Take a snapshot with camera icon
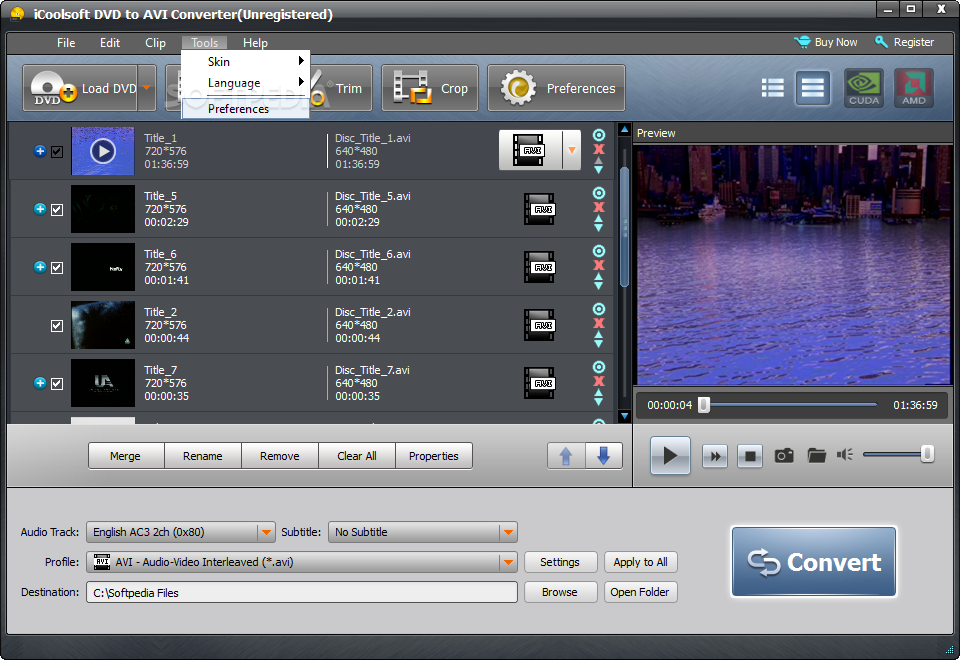Image resolution: width=960 pixels, height=660 pixels. pos(784,456)
